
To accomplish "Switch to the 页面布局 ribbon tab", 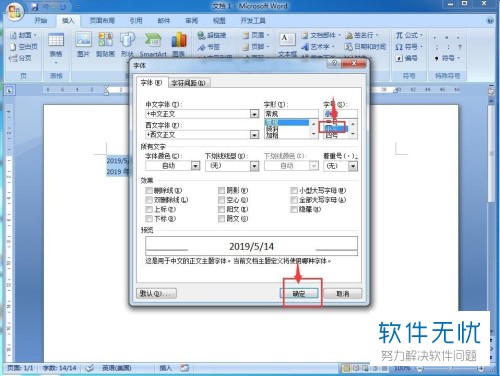I will click(x=102, y=21).
